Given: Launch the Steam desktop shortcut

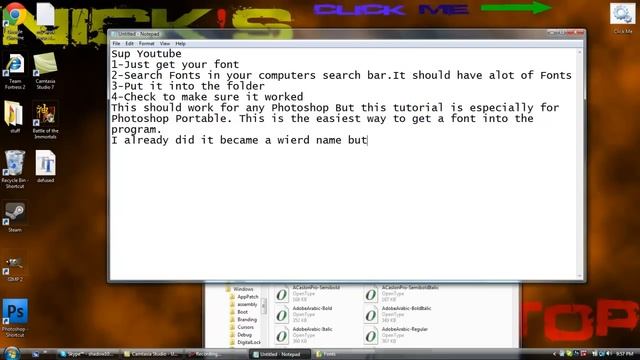Looking at the screenshot, I should (15, 217).
